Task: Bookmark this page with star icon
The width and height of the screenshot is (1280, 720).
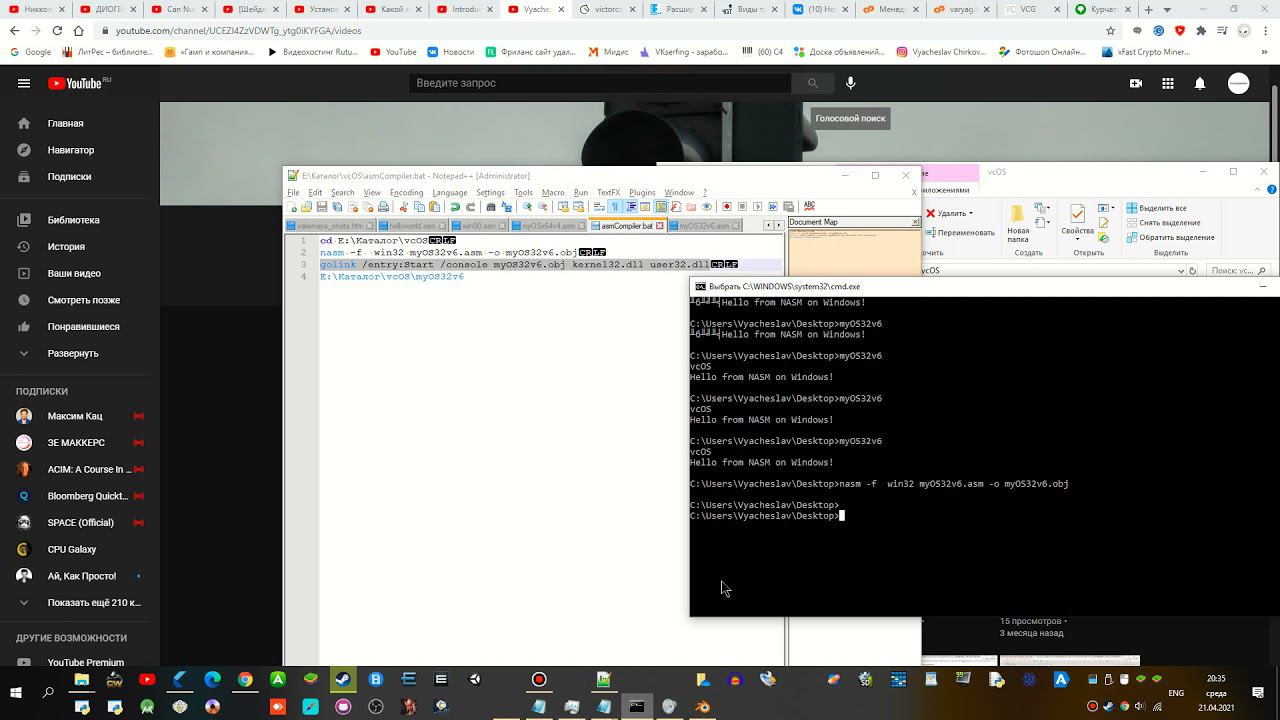Action: pyautogui.click(x=1110, y=31)
